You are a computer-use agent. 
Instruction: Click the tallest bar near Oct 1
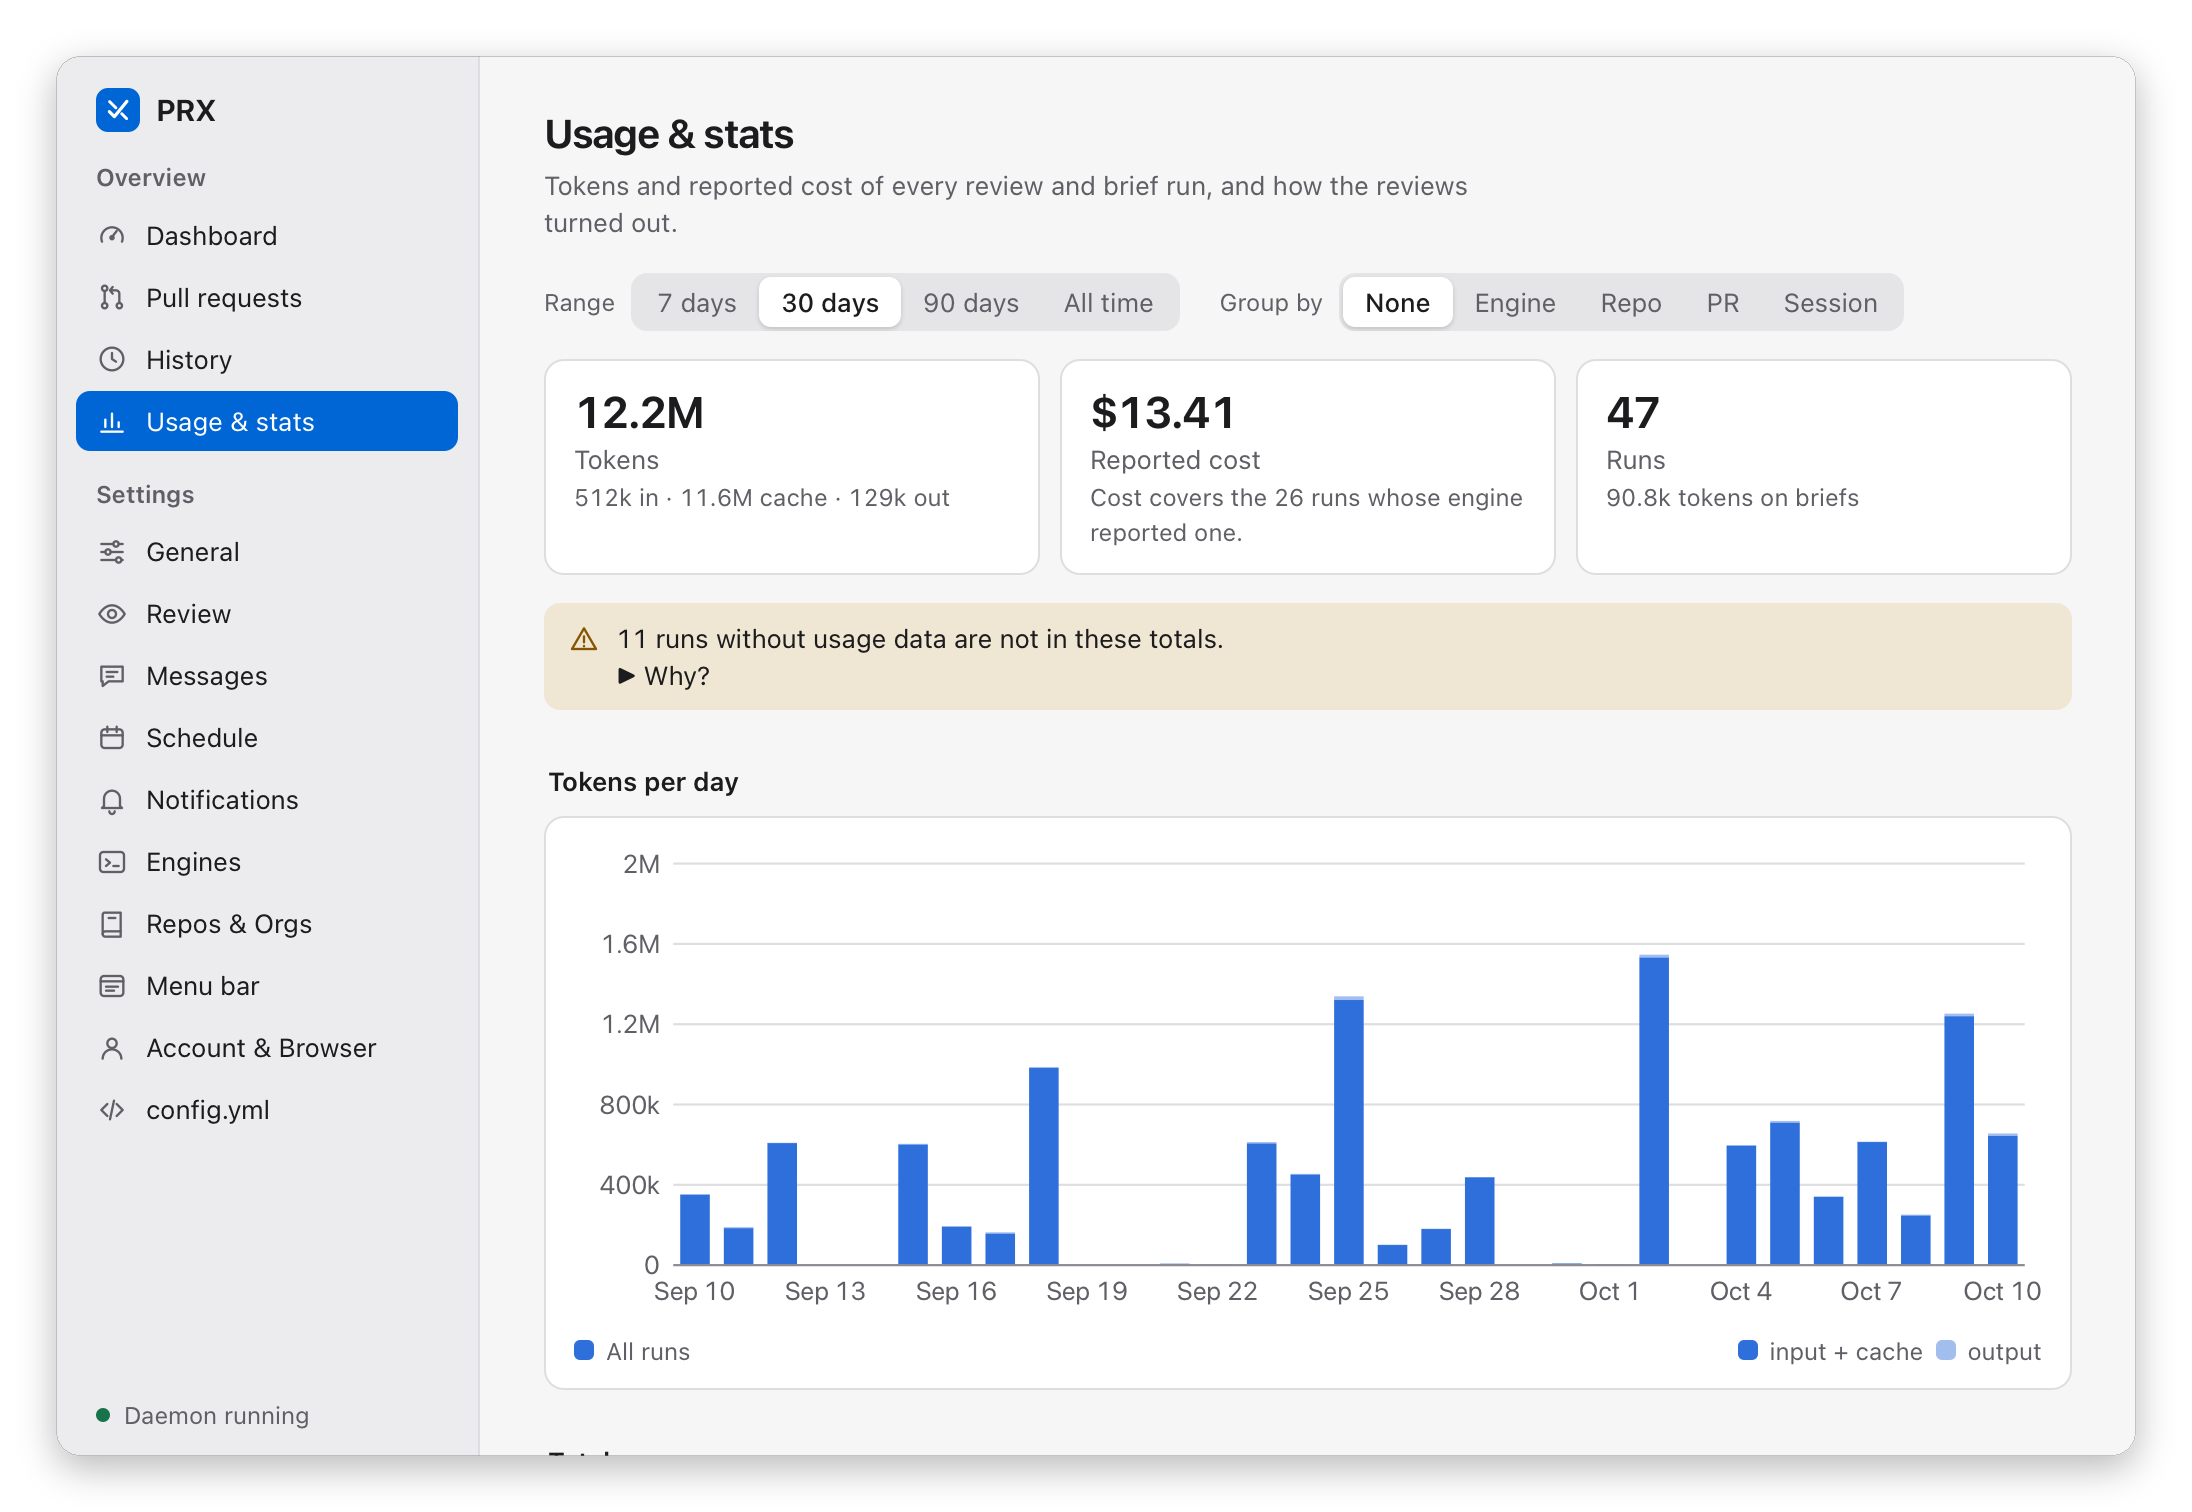(x=1654, y=1110)
